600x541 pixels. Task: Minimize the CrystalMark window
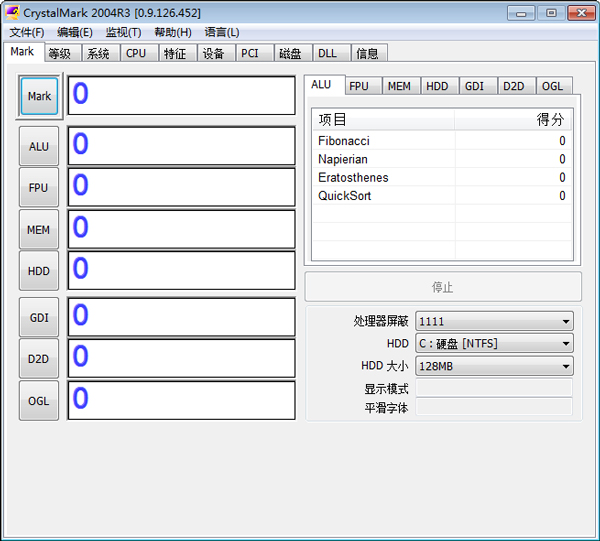pyautogui.click(x=521, y=13)
